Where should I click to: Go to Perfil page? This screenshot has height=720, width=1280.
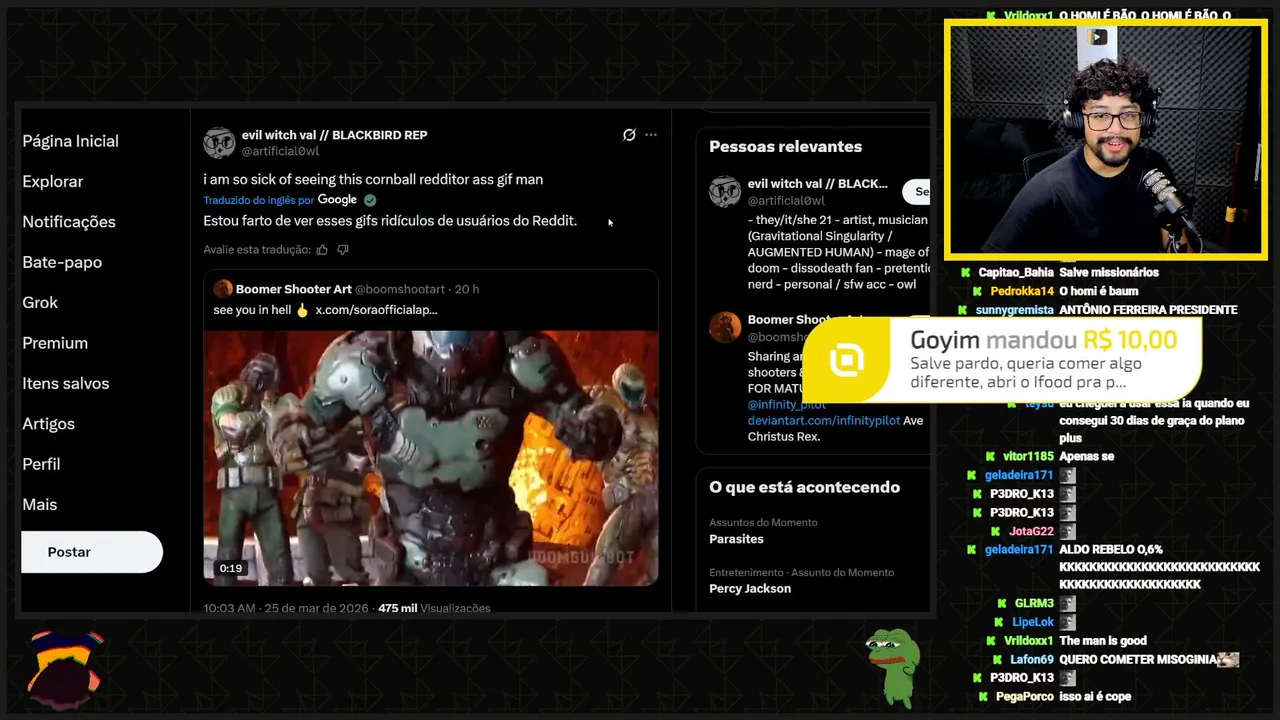41,464
